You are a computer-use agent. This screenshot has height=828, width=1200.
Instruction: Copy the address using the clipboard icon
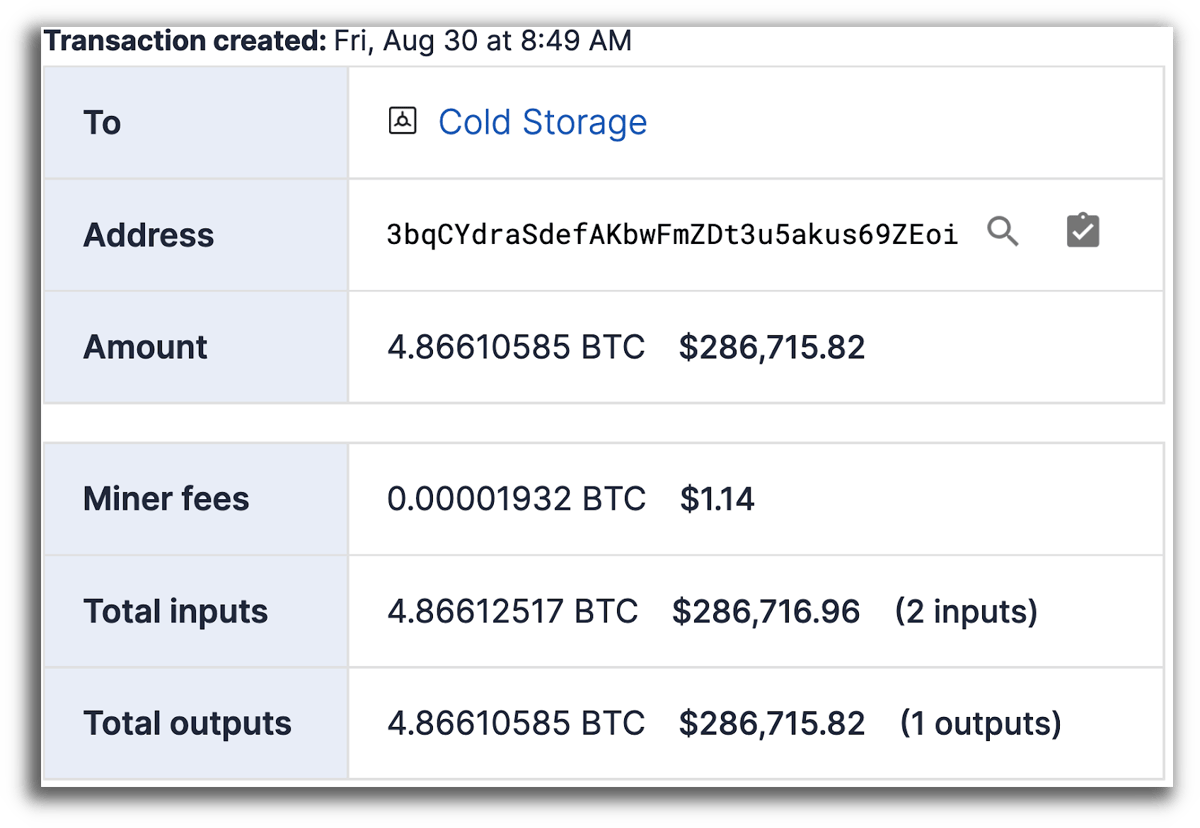[x=1083, y=232]
